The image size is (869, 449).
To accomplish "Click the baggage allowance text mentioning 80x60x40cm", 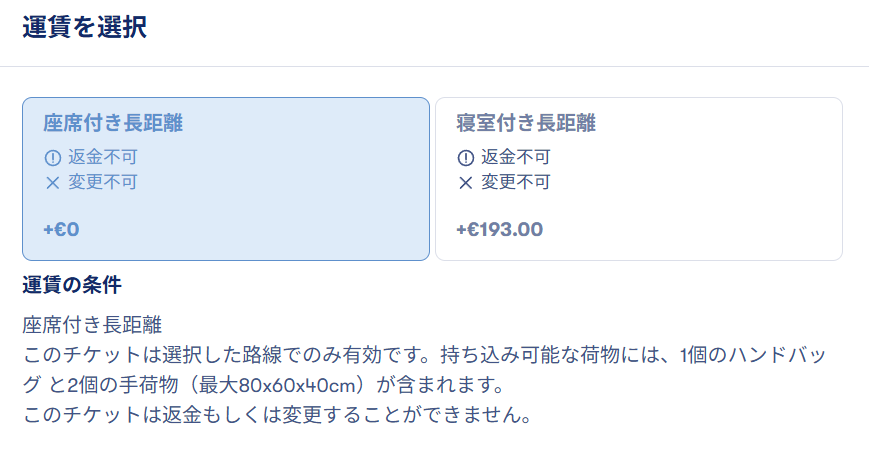I will click(300, 385).
